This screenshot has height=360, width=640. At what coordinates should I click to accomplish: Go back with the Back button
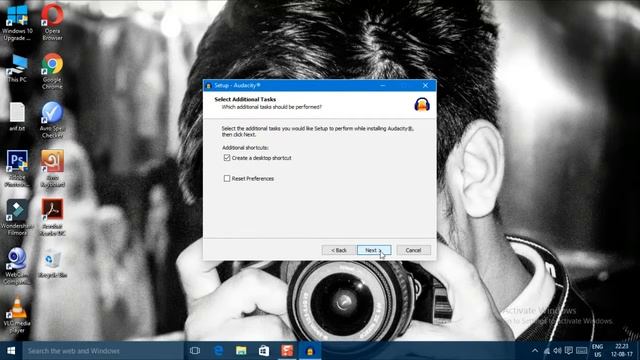click(x=338, y=250)
